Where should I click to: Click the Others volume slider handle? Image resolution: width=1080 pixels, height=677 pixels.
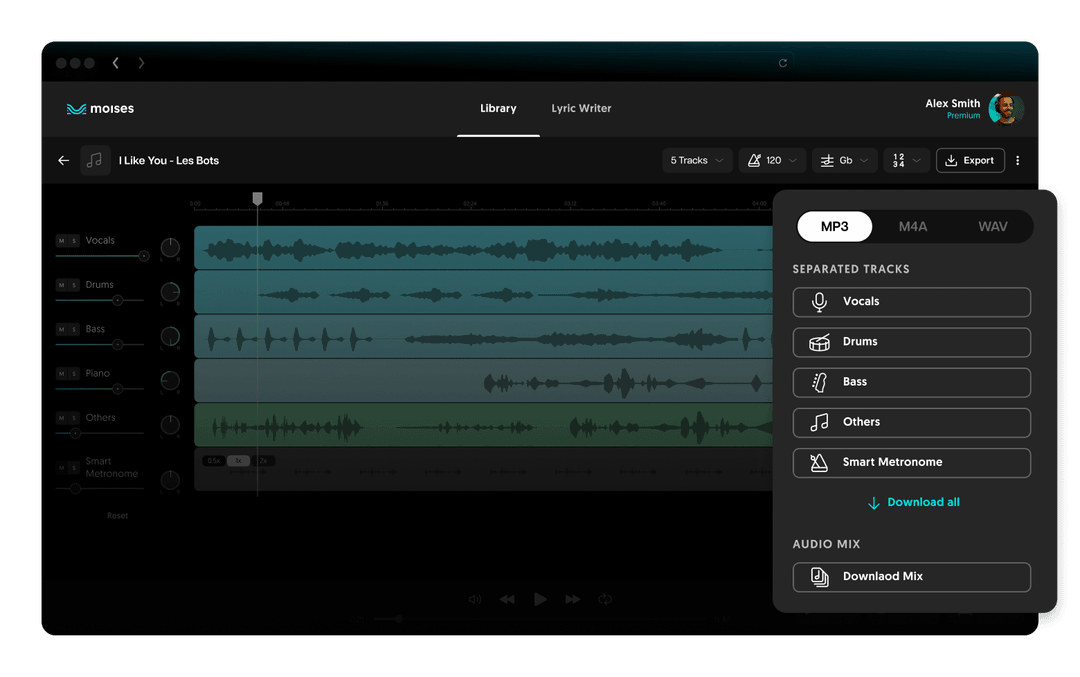76,433
